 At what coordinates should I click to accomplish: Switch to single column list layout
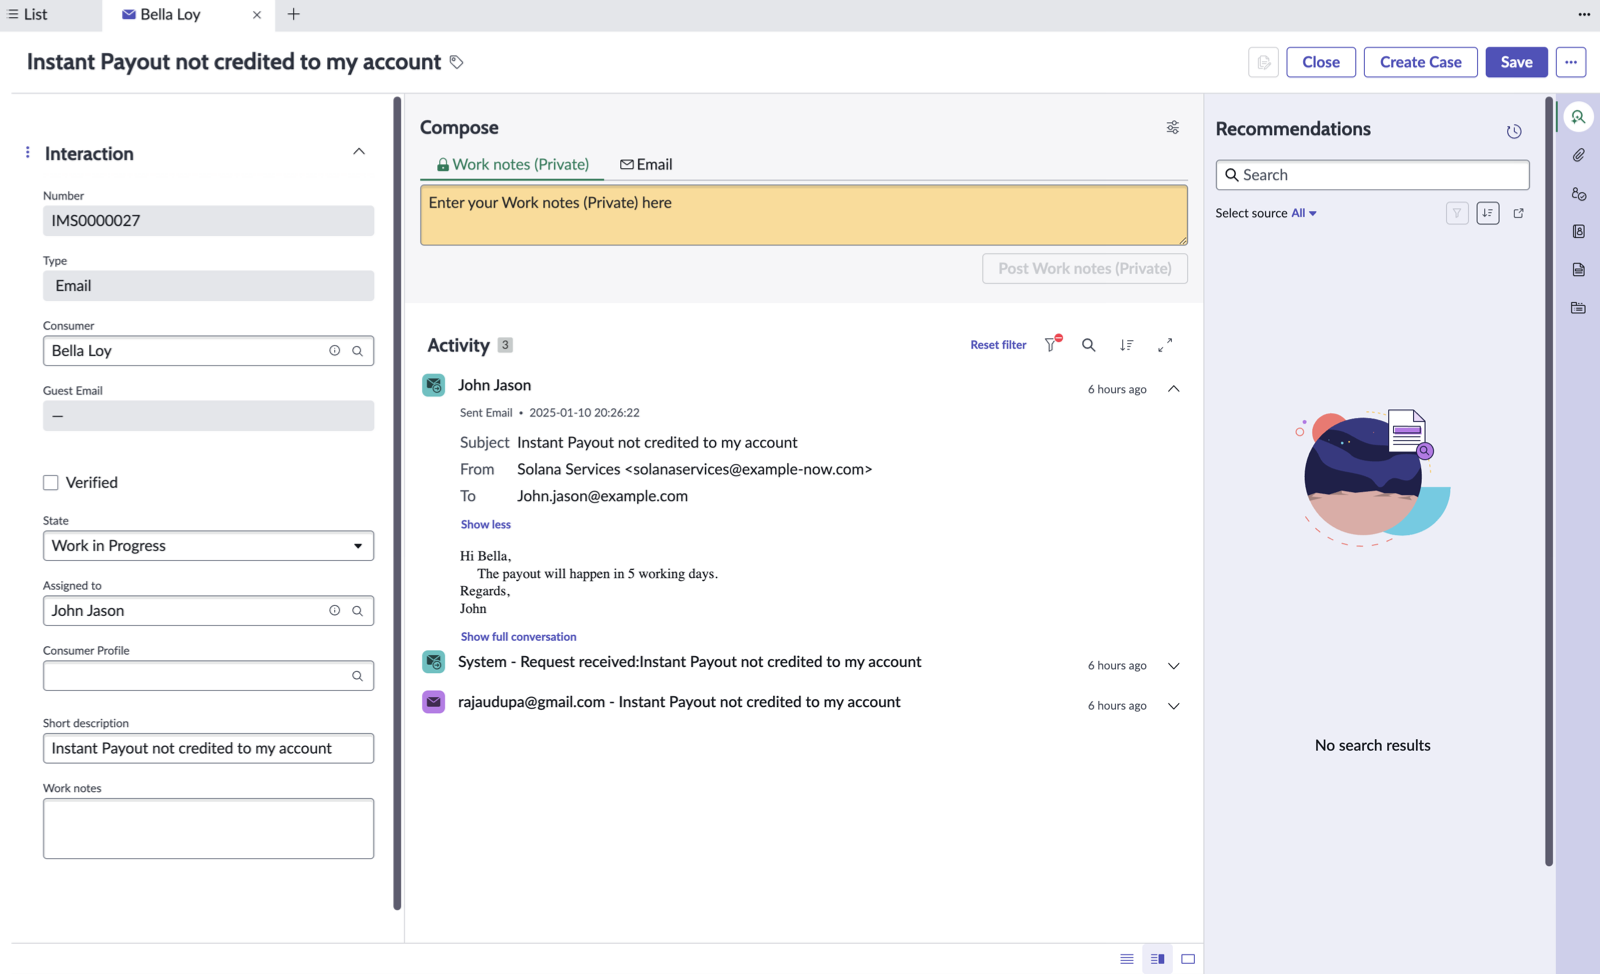[1127, 959]
